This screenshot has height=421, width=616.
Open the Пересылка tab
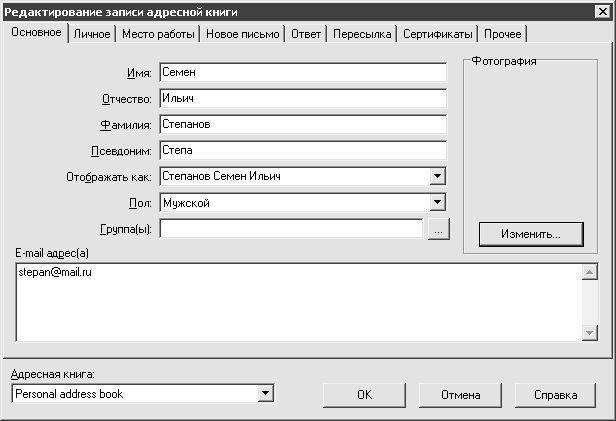point(362,34)
